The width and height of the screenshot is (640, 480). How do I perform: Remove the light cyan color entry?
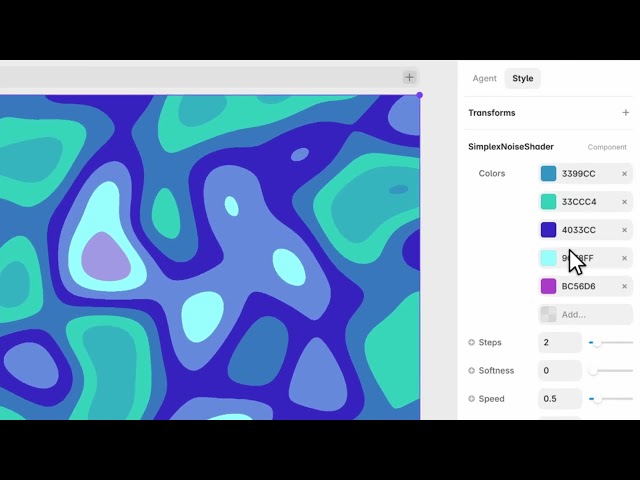[624, 258]
